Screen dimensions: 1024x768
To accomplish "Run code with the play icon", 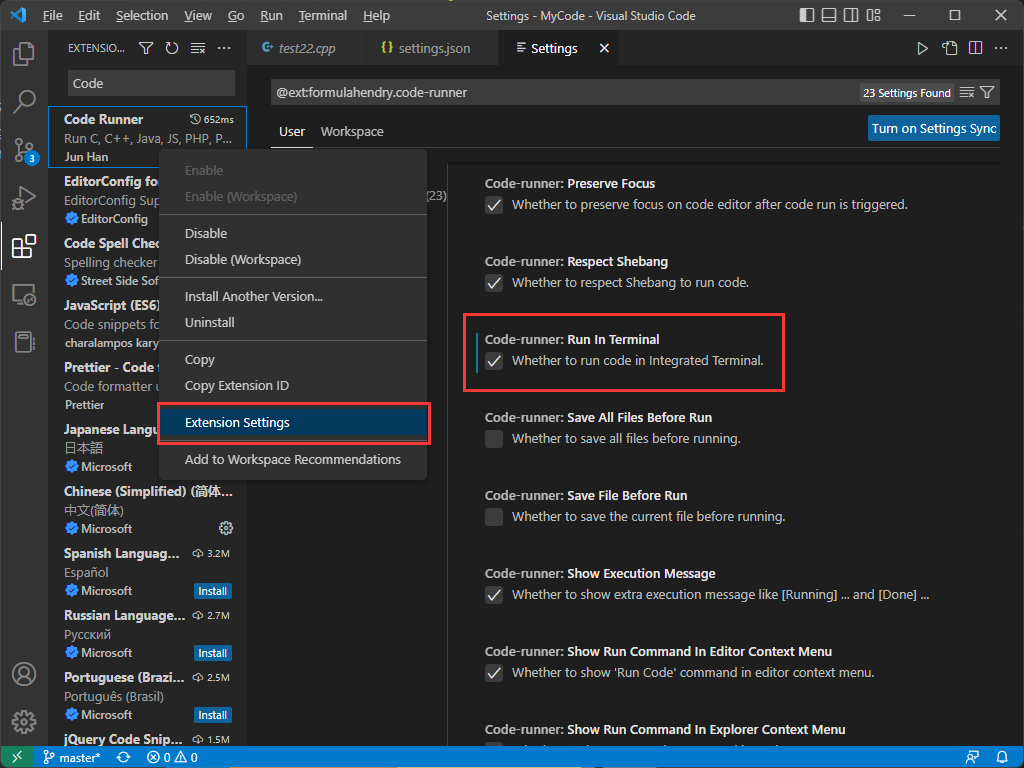I will (x=922, y=48).
